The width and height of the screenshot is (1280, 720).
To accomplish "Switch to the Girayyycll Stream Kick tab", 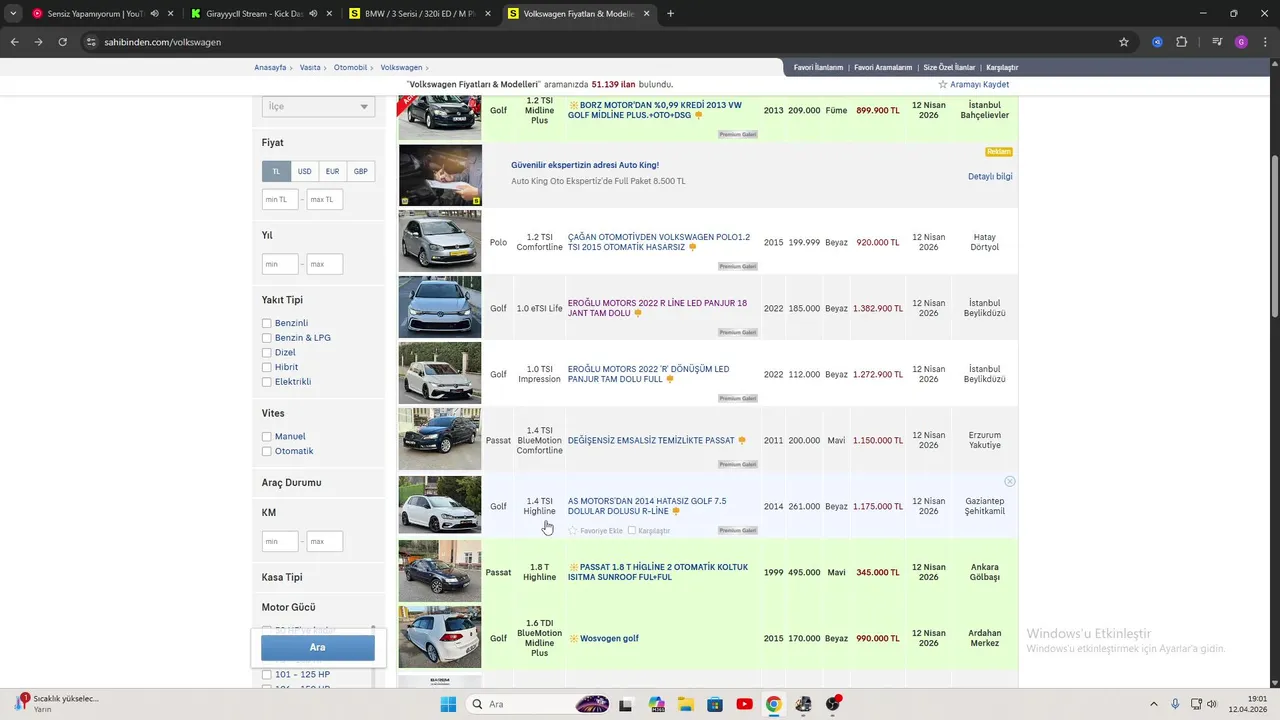I will [260, 14].
